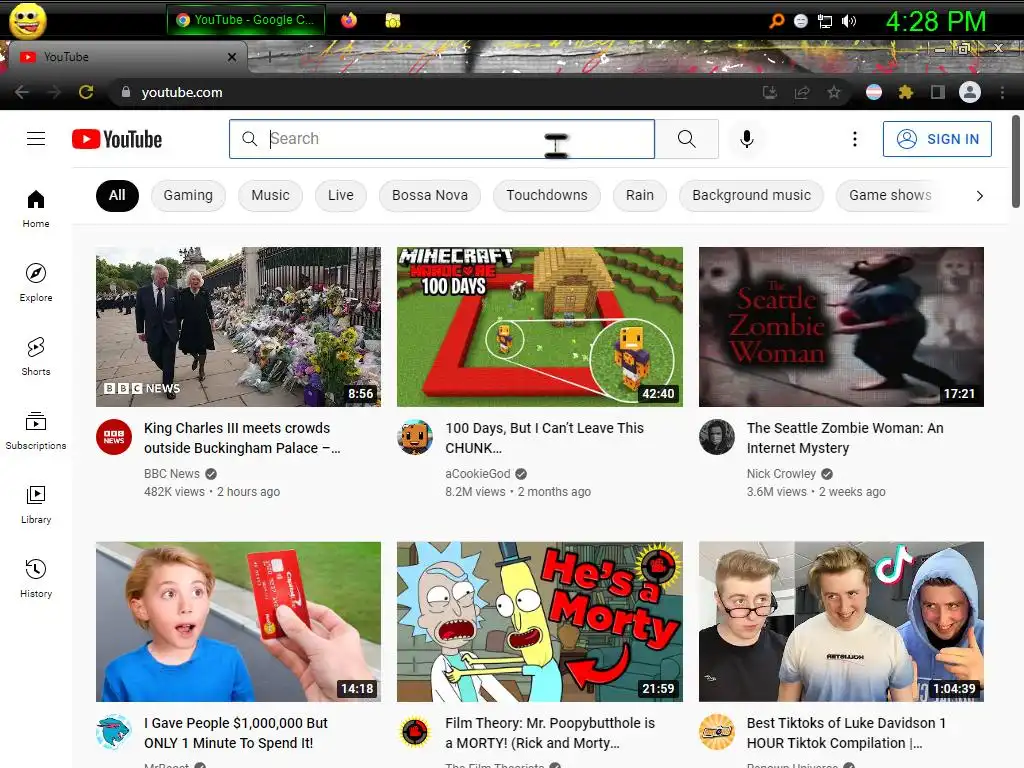Open Library in sidebar

click(x=36, y=505)
